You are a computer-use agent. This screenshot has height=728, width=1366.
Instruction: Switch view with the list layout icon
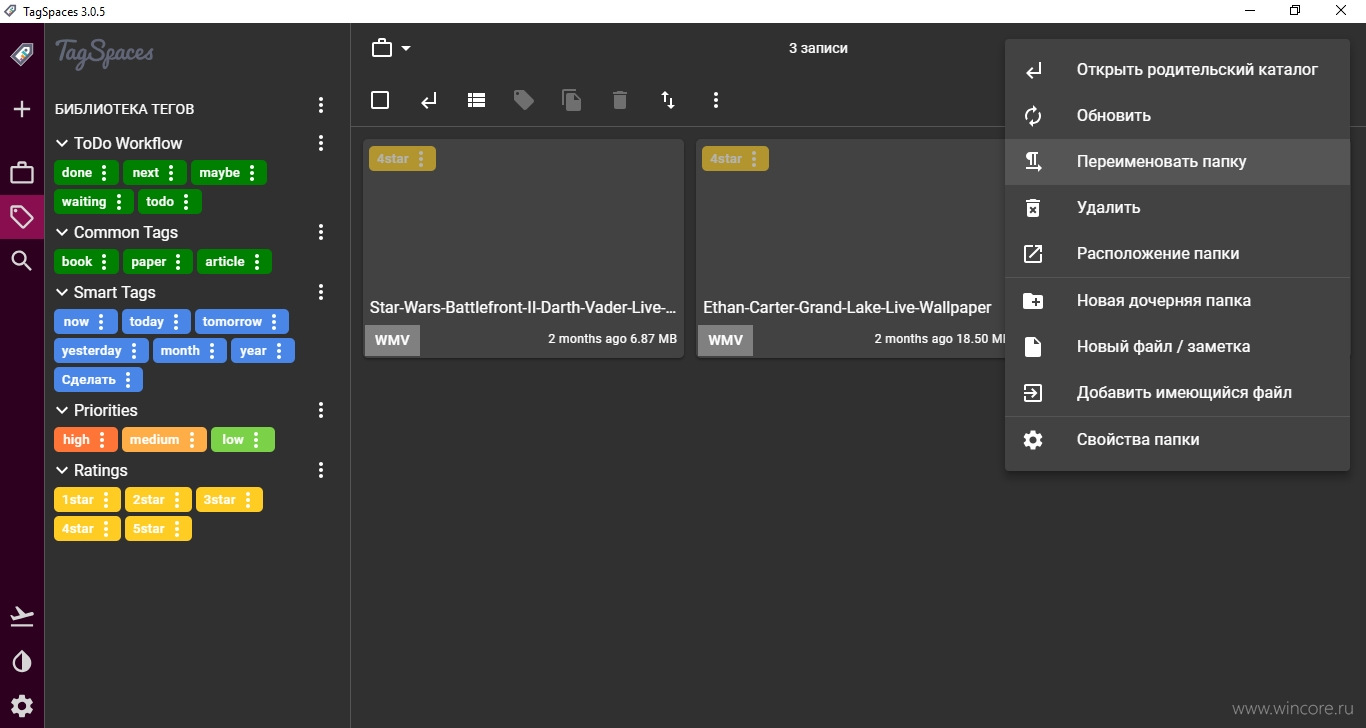tap(476, 100)
